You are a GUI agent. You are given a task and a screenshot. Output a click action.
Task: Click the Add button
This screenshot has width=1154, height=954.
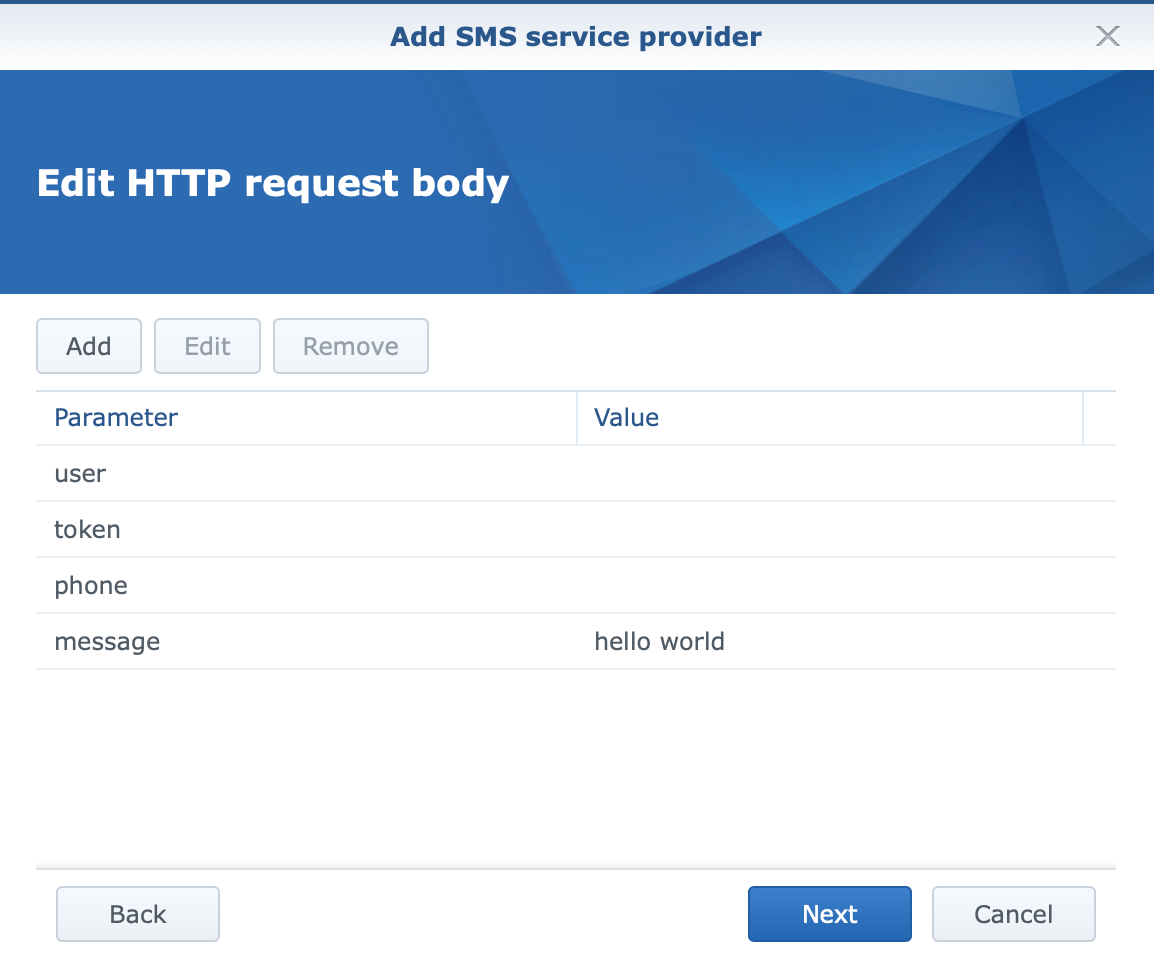click(x=89, y=346)
